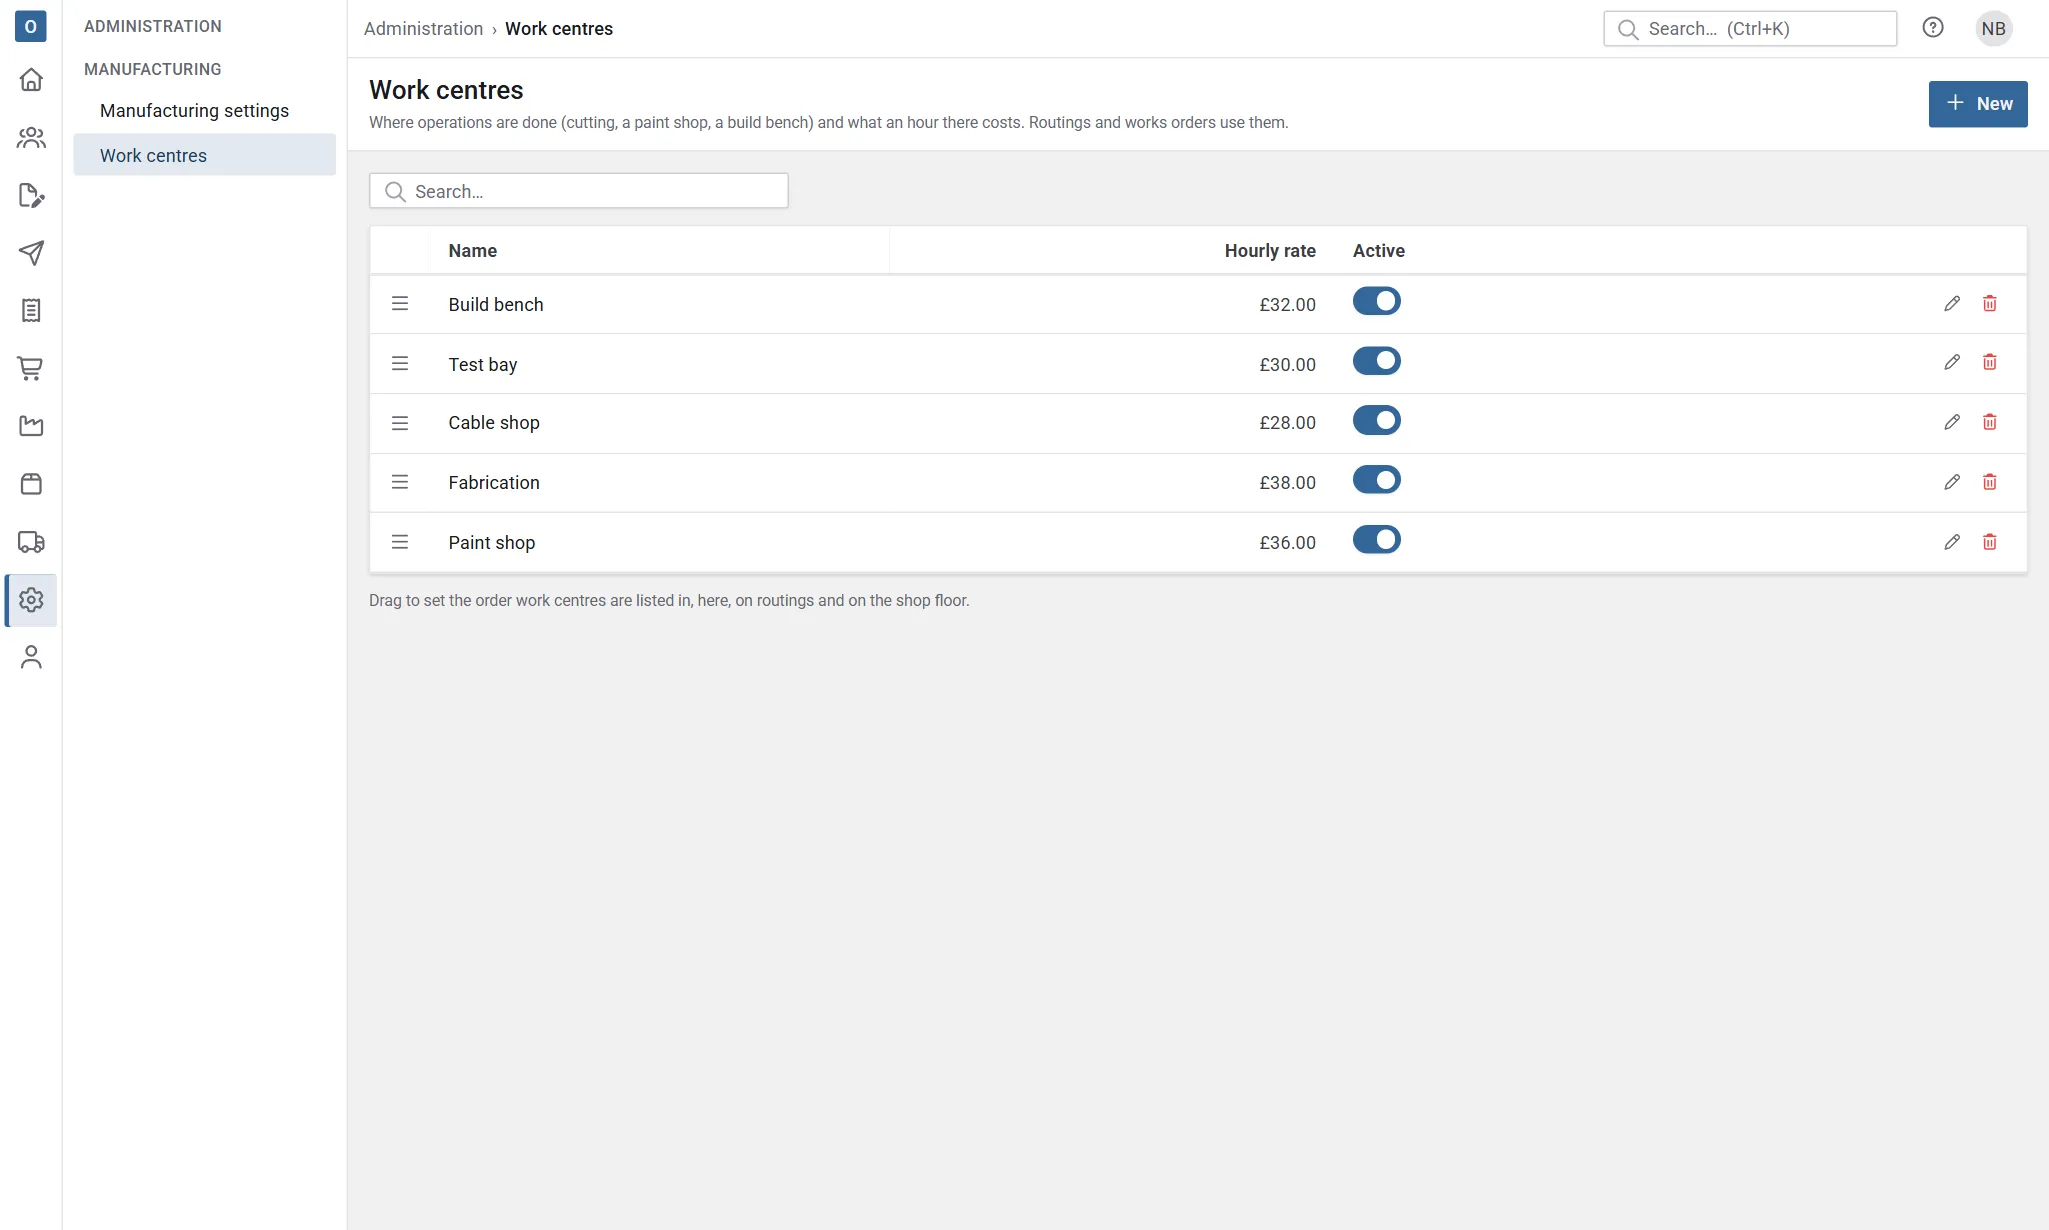The height and width of the screenshot is (1230, 2049).
Task: Open the NB user avatar menu
Action: [1993, 29]
